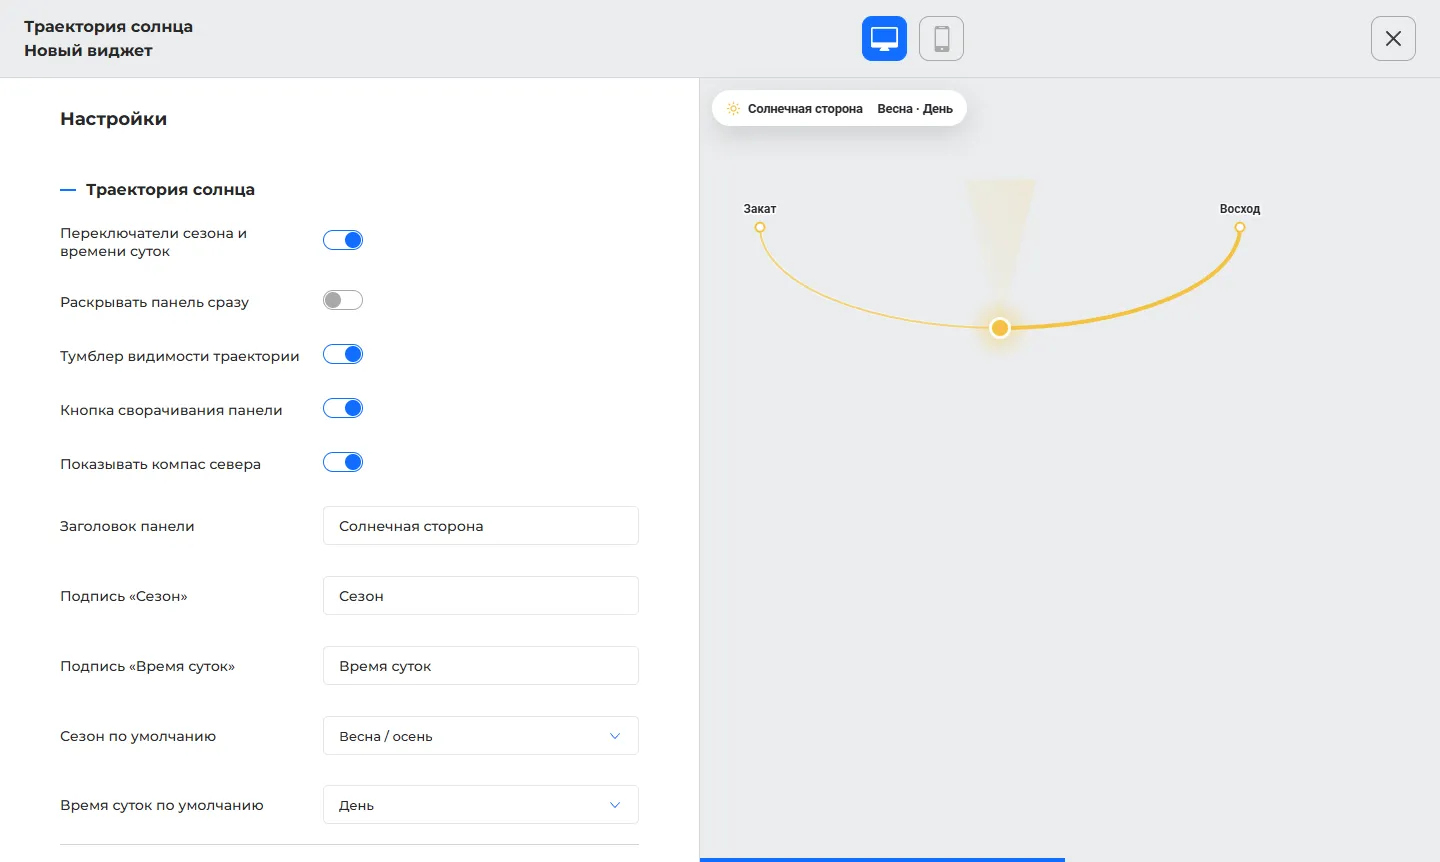Open the Время суток по умолчанию dropdown
Screen dimensions: 1440x862
(481, 805)
